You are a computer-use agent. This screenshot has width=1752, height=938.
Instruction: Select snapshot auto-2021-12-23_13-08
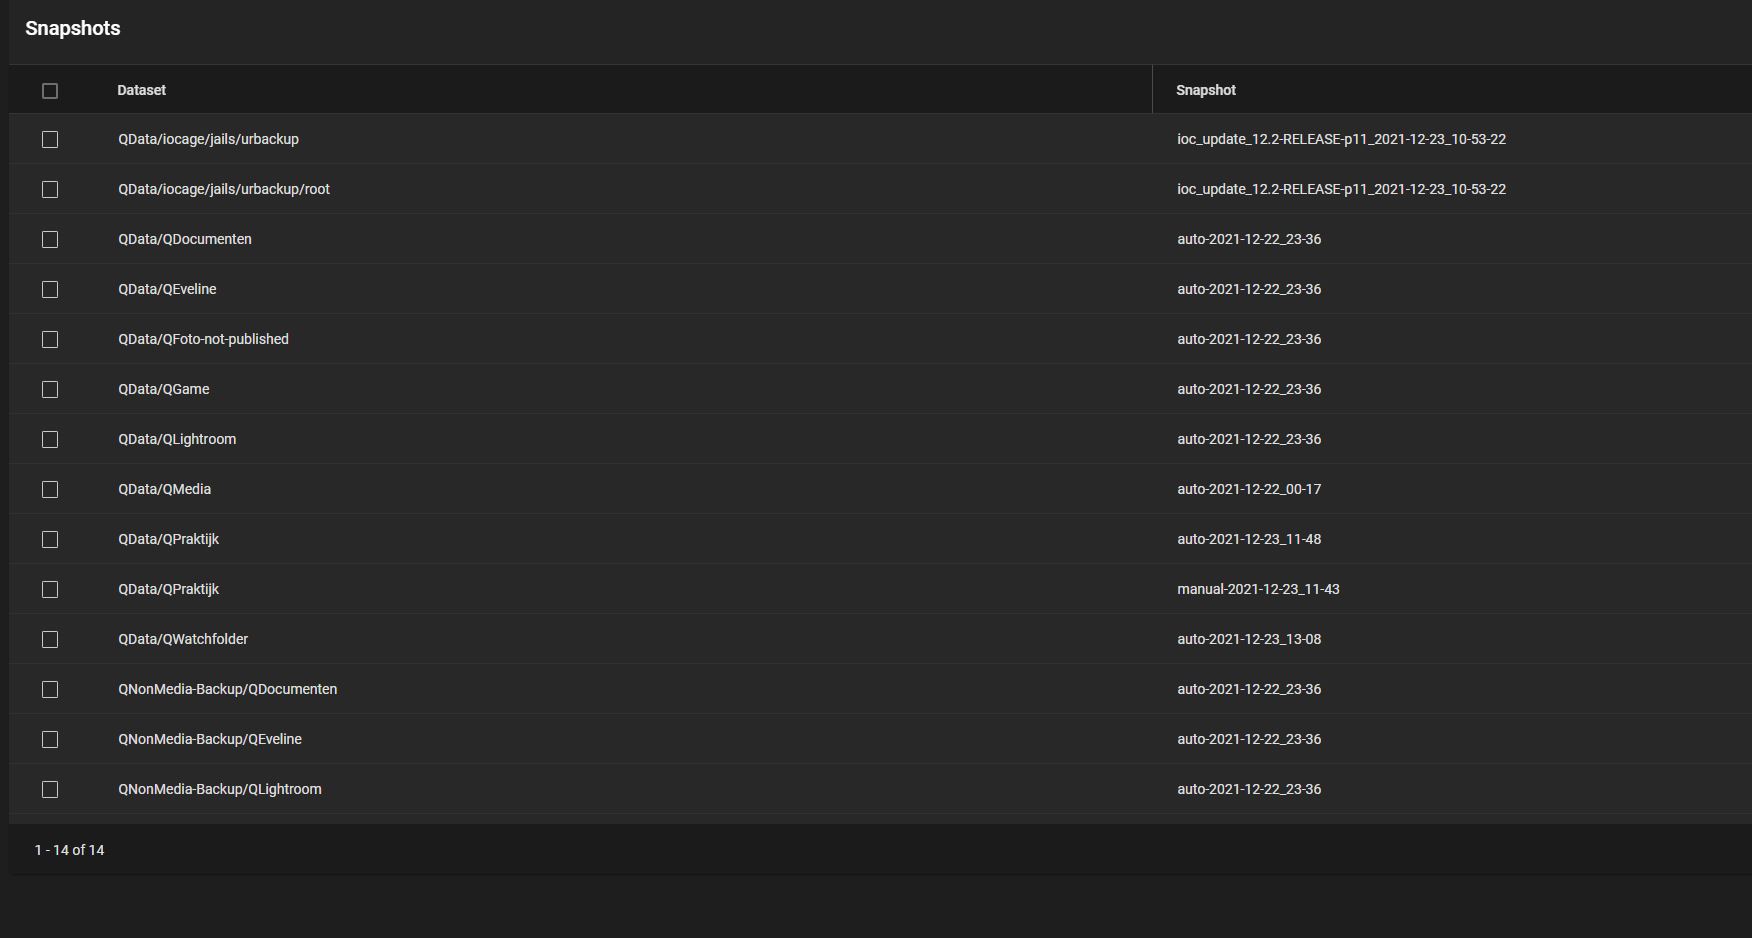1249,639
